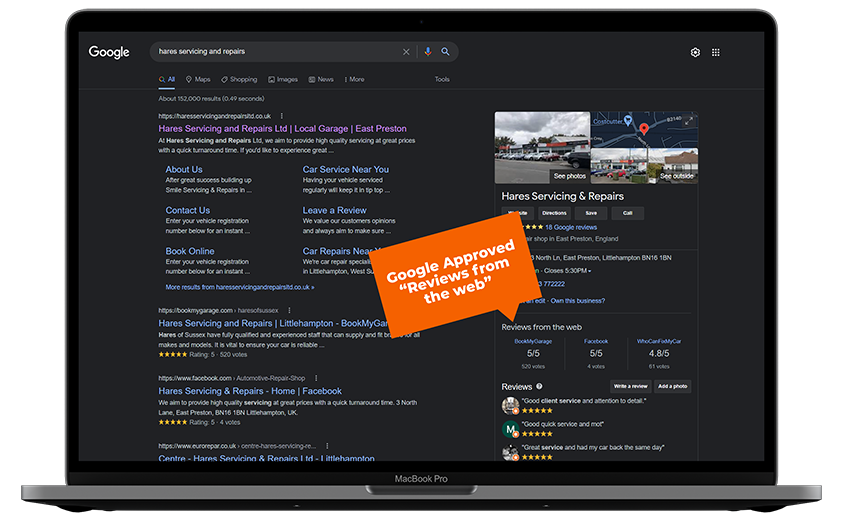Select the All results tab

[x=167, y=79]
